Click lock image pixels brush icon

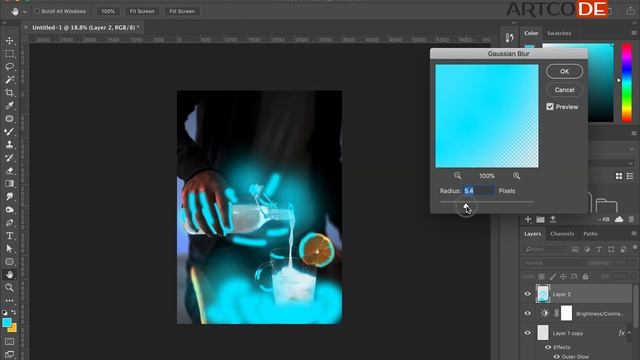[552, 276]
